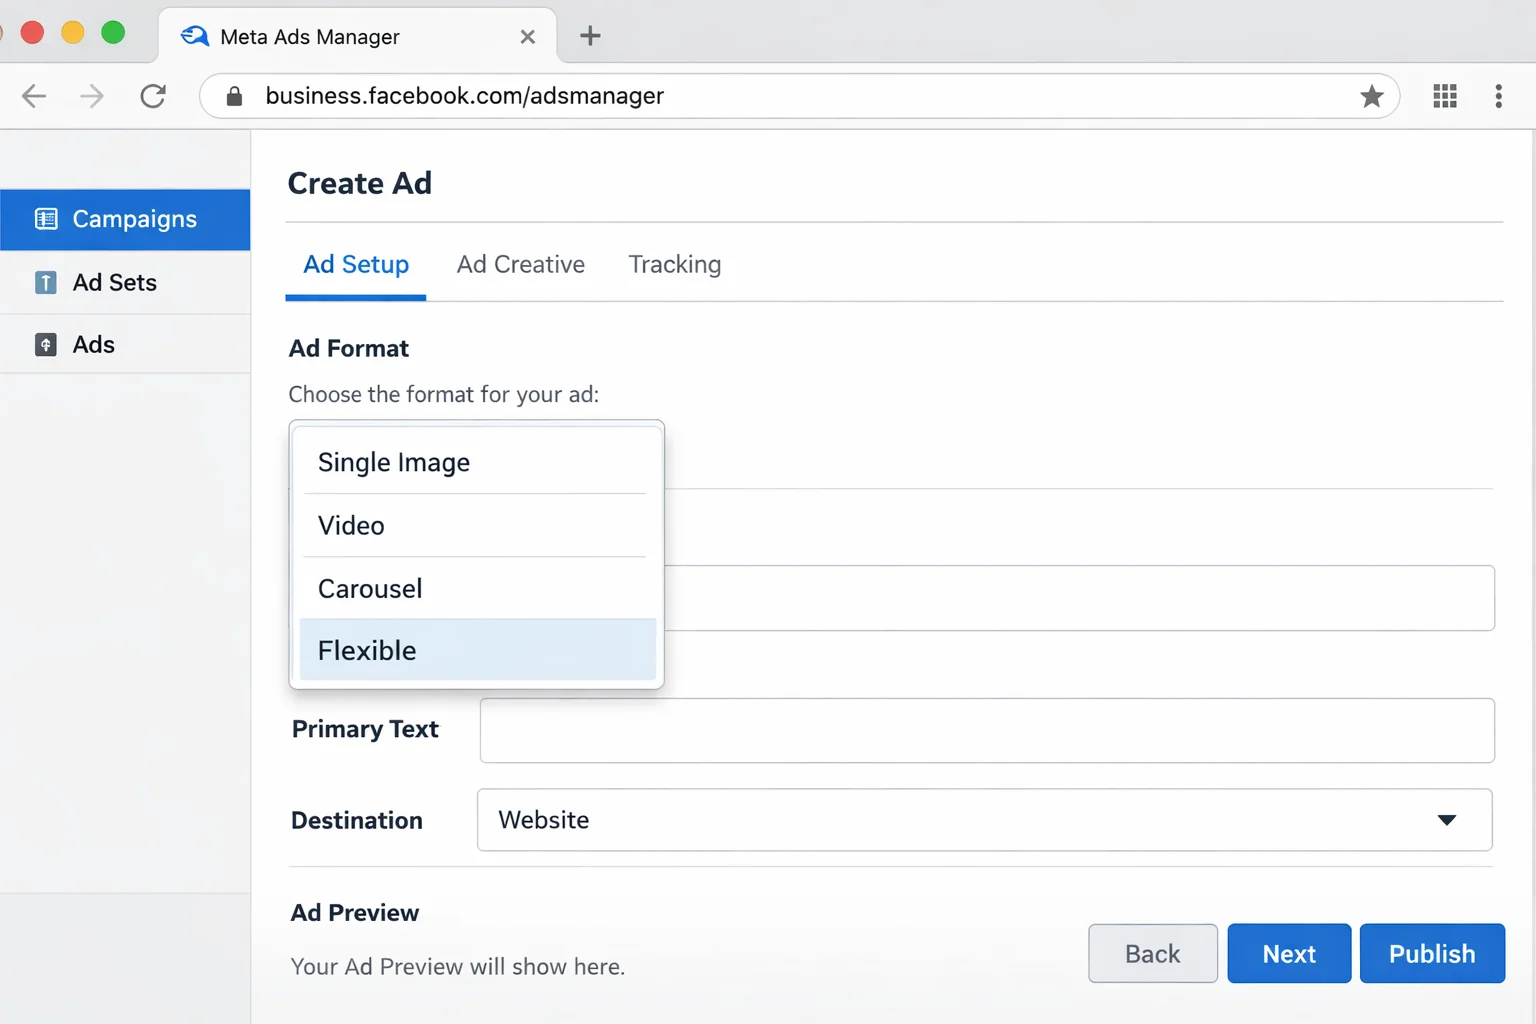Open Ad Sets from the left sidebar
Screen dimensions: 1536x1024
[x=114, y=282]
